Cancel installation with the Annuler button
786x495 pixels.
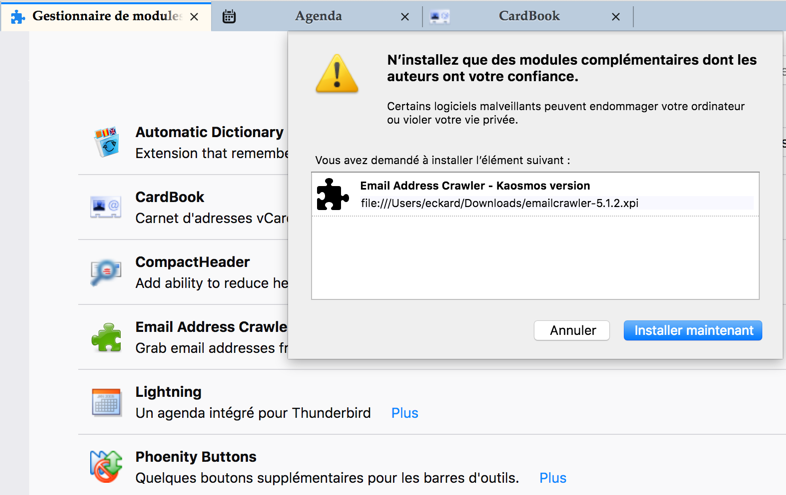point(572,330)
